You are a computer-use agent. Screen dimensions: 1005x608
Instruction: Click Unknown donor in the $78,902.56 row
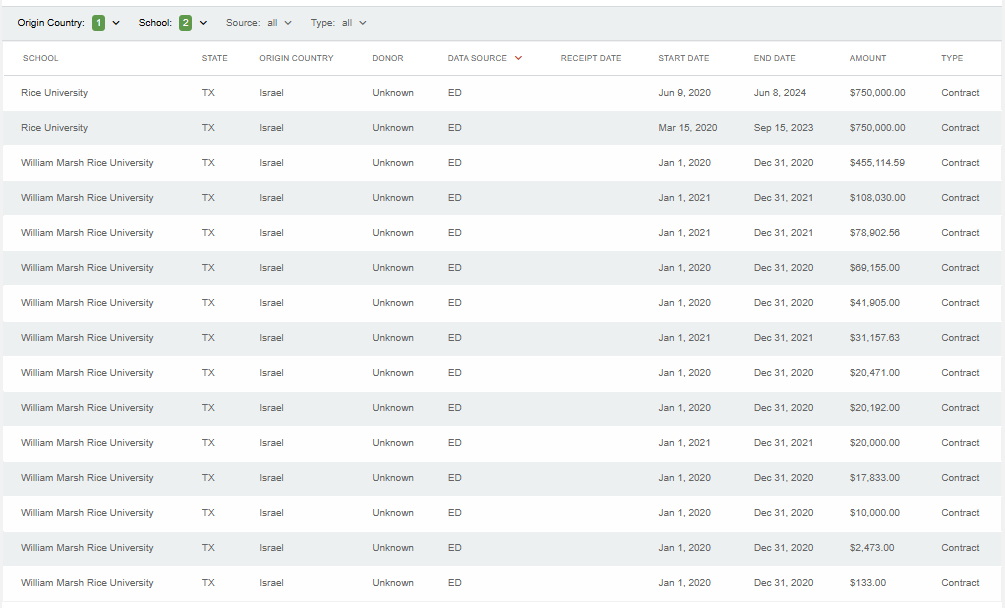[x=393, y=233]
